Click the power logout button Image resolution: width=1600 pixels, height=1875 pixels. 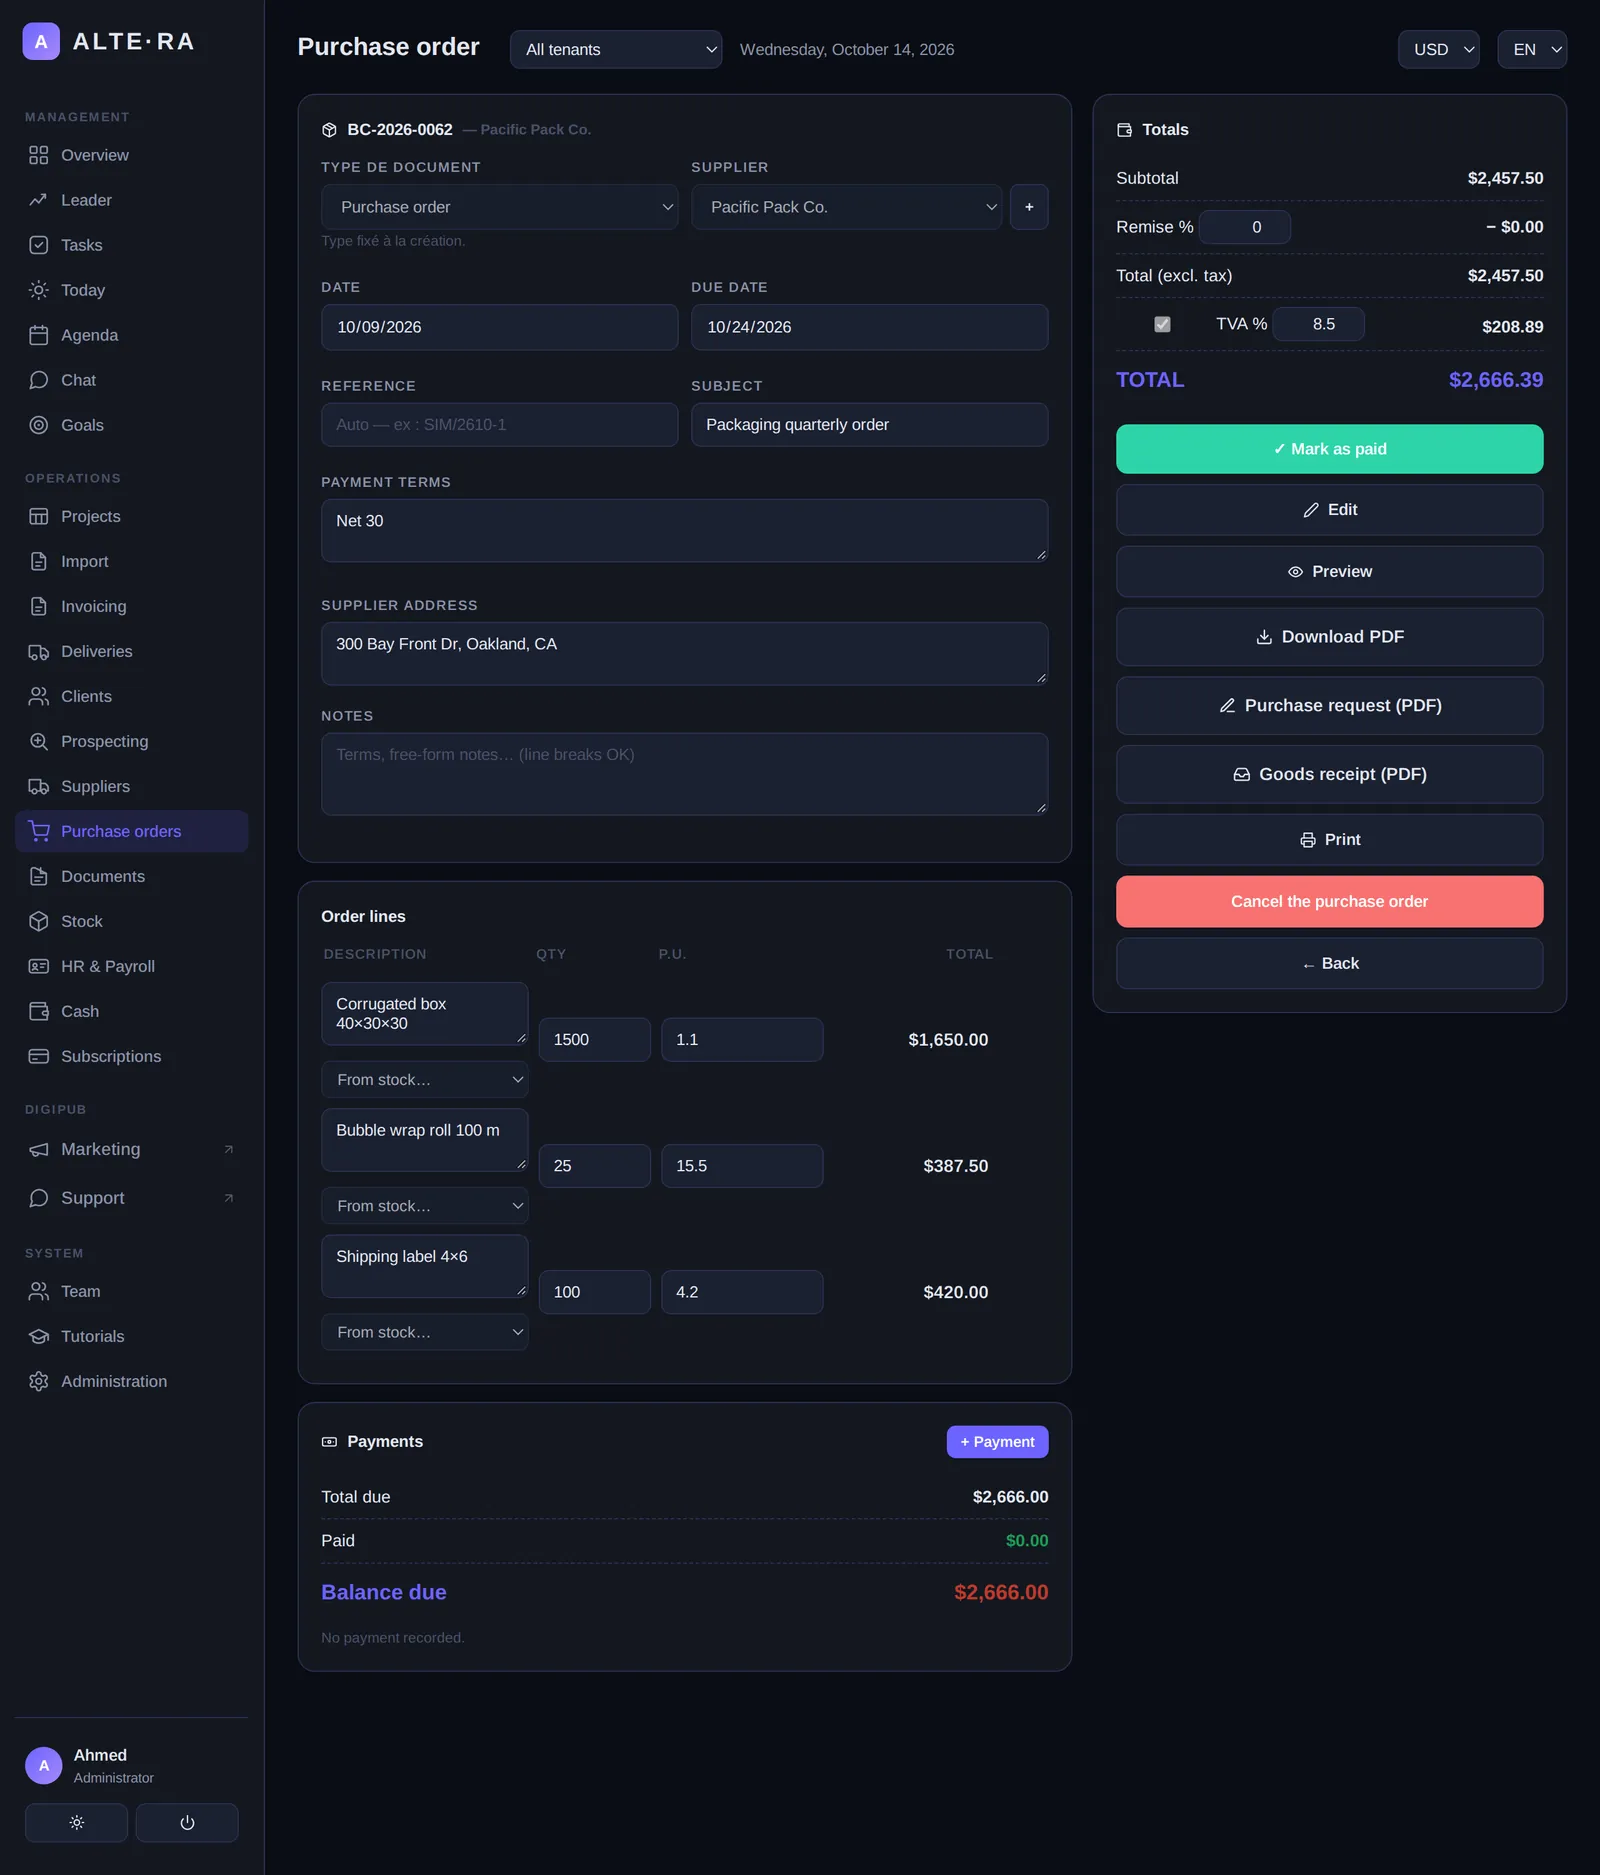click(187, 1822)
